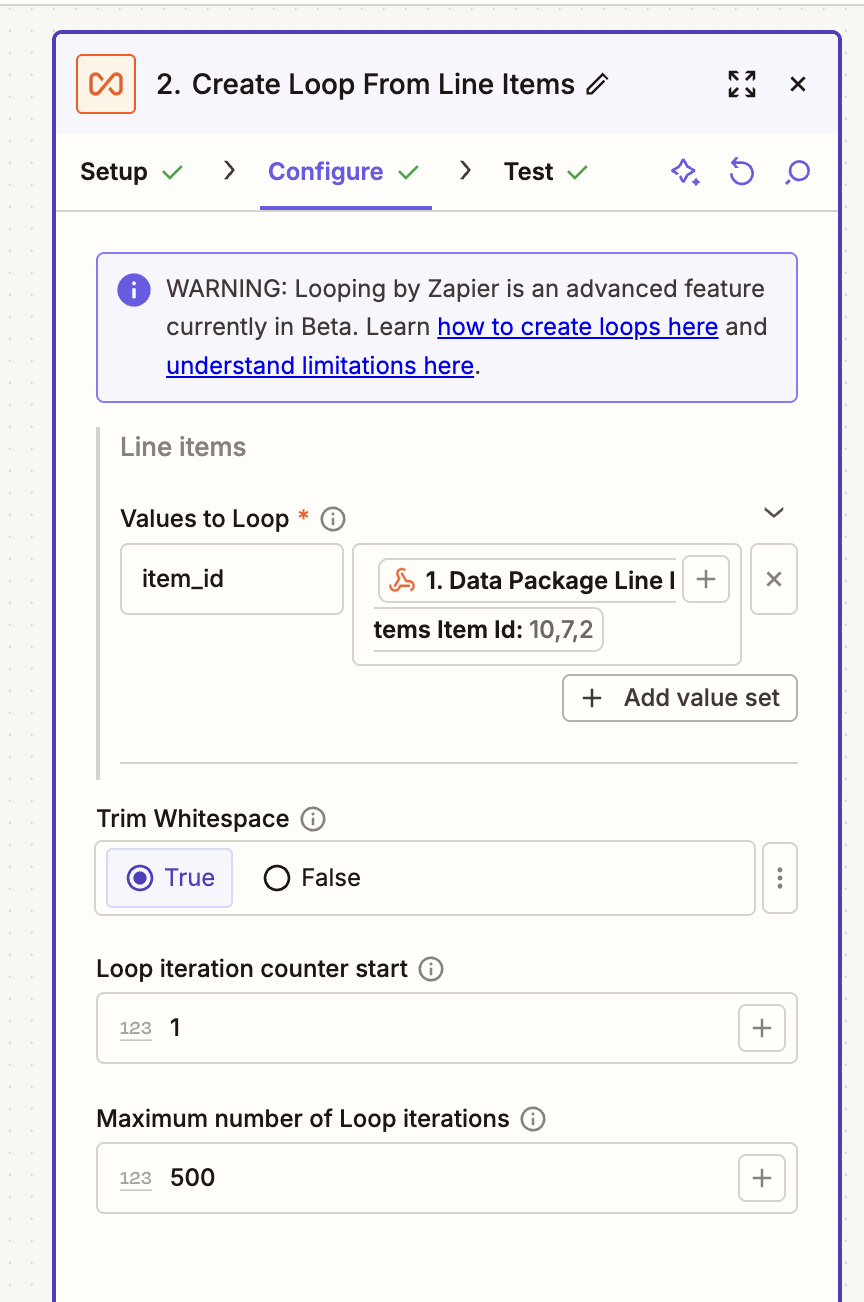
Task: Collapse the Values to Loop chevron
Action: (773, 513)
